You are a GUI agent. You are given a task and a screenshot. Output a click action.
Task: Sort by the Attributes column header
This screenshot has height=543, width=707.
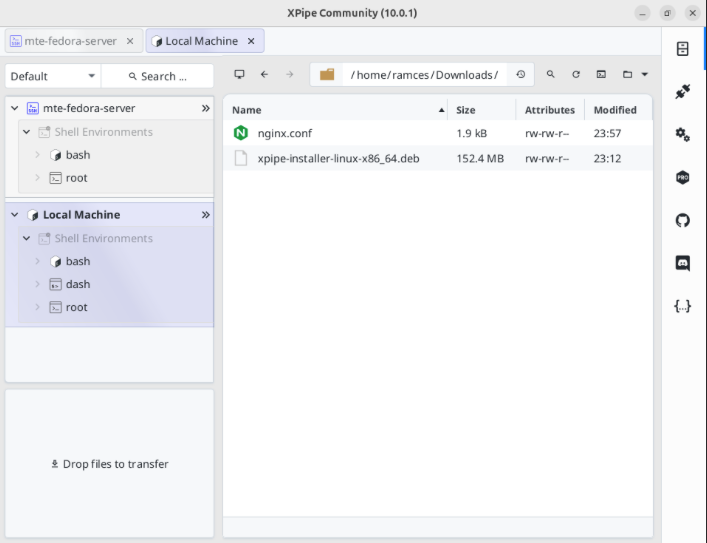[x=550, y=110]
